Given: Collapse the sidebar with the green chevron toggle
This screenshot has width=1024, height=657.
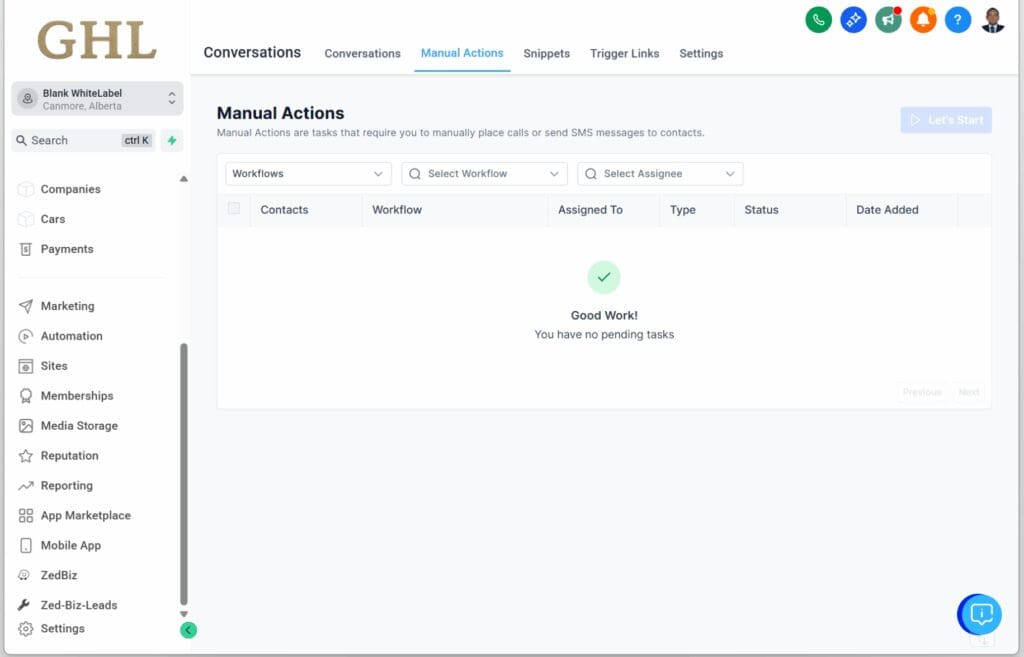Looking at the screenshot, I should coord(189,630).
